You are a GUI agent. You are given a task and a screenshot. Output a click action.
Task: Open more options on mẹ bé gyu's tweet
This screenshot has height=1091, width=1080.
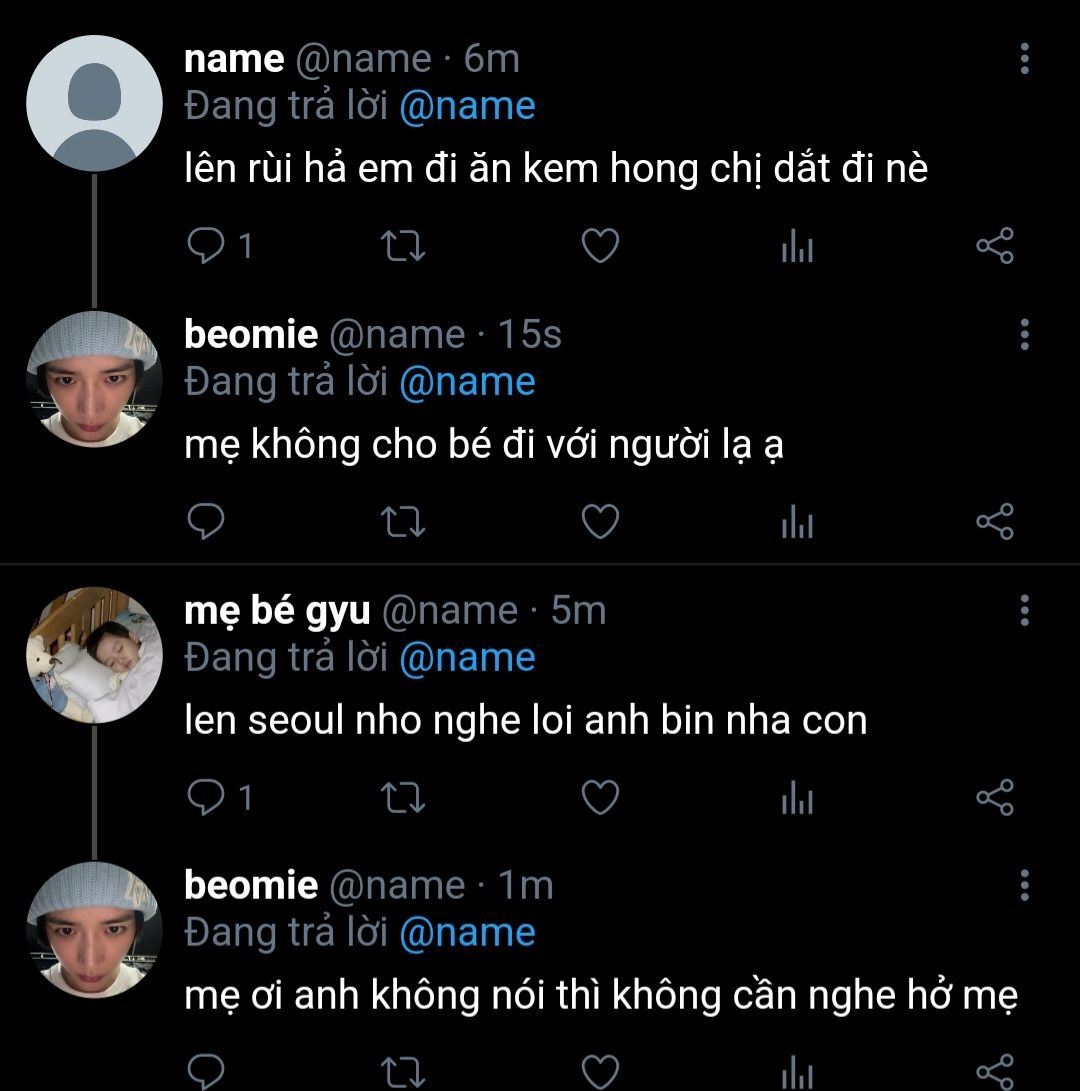coord(1024,610)
